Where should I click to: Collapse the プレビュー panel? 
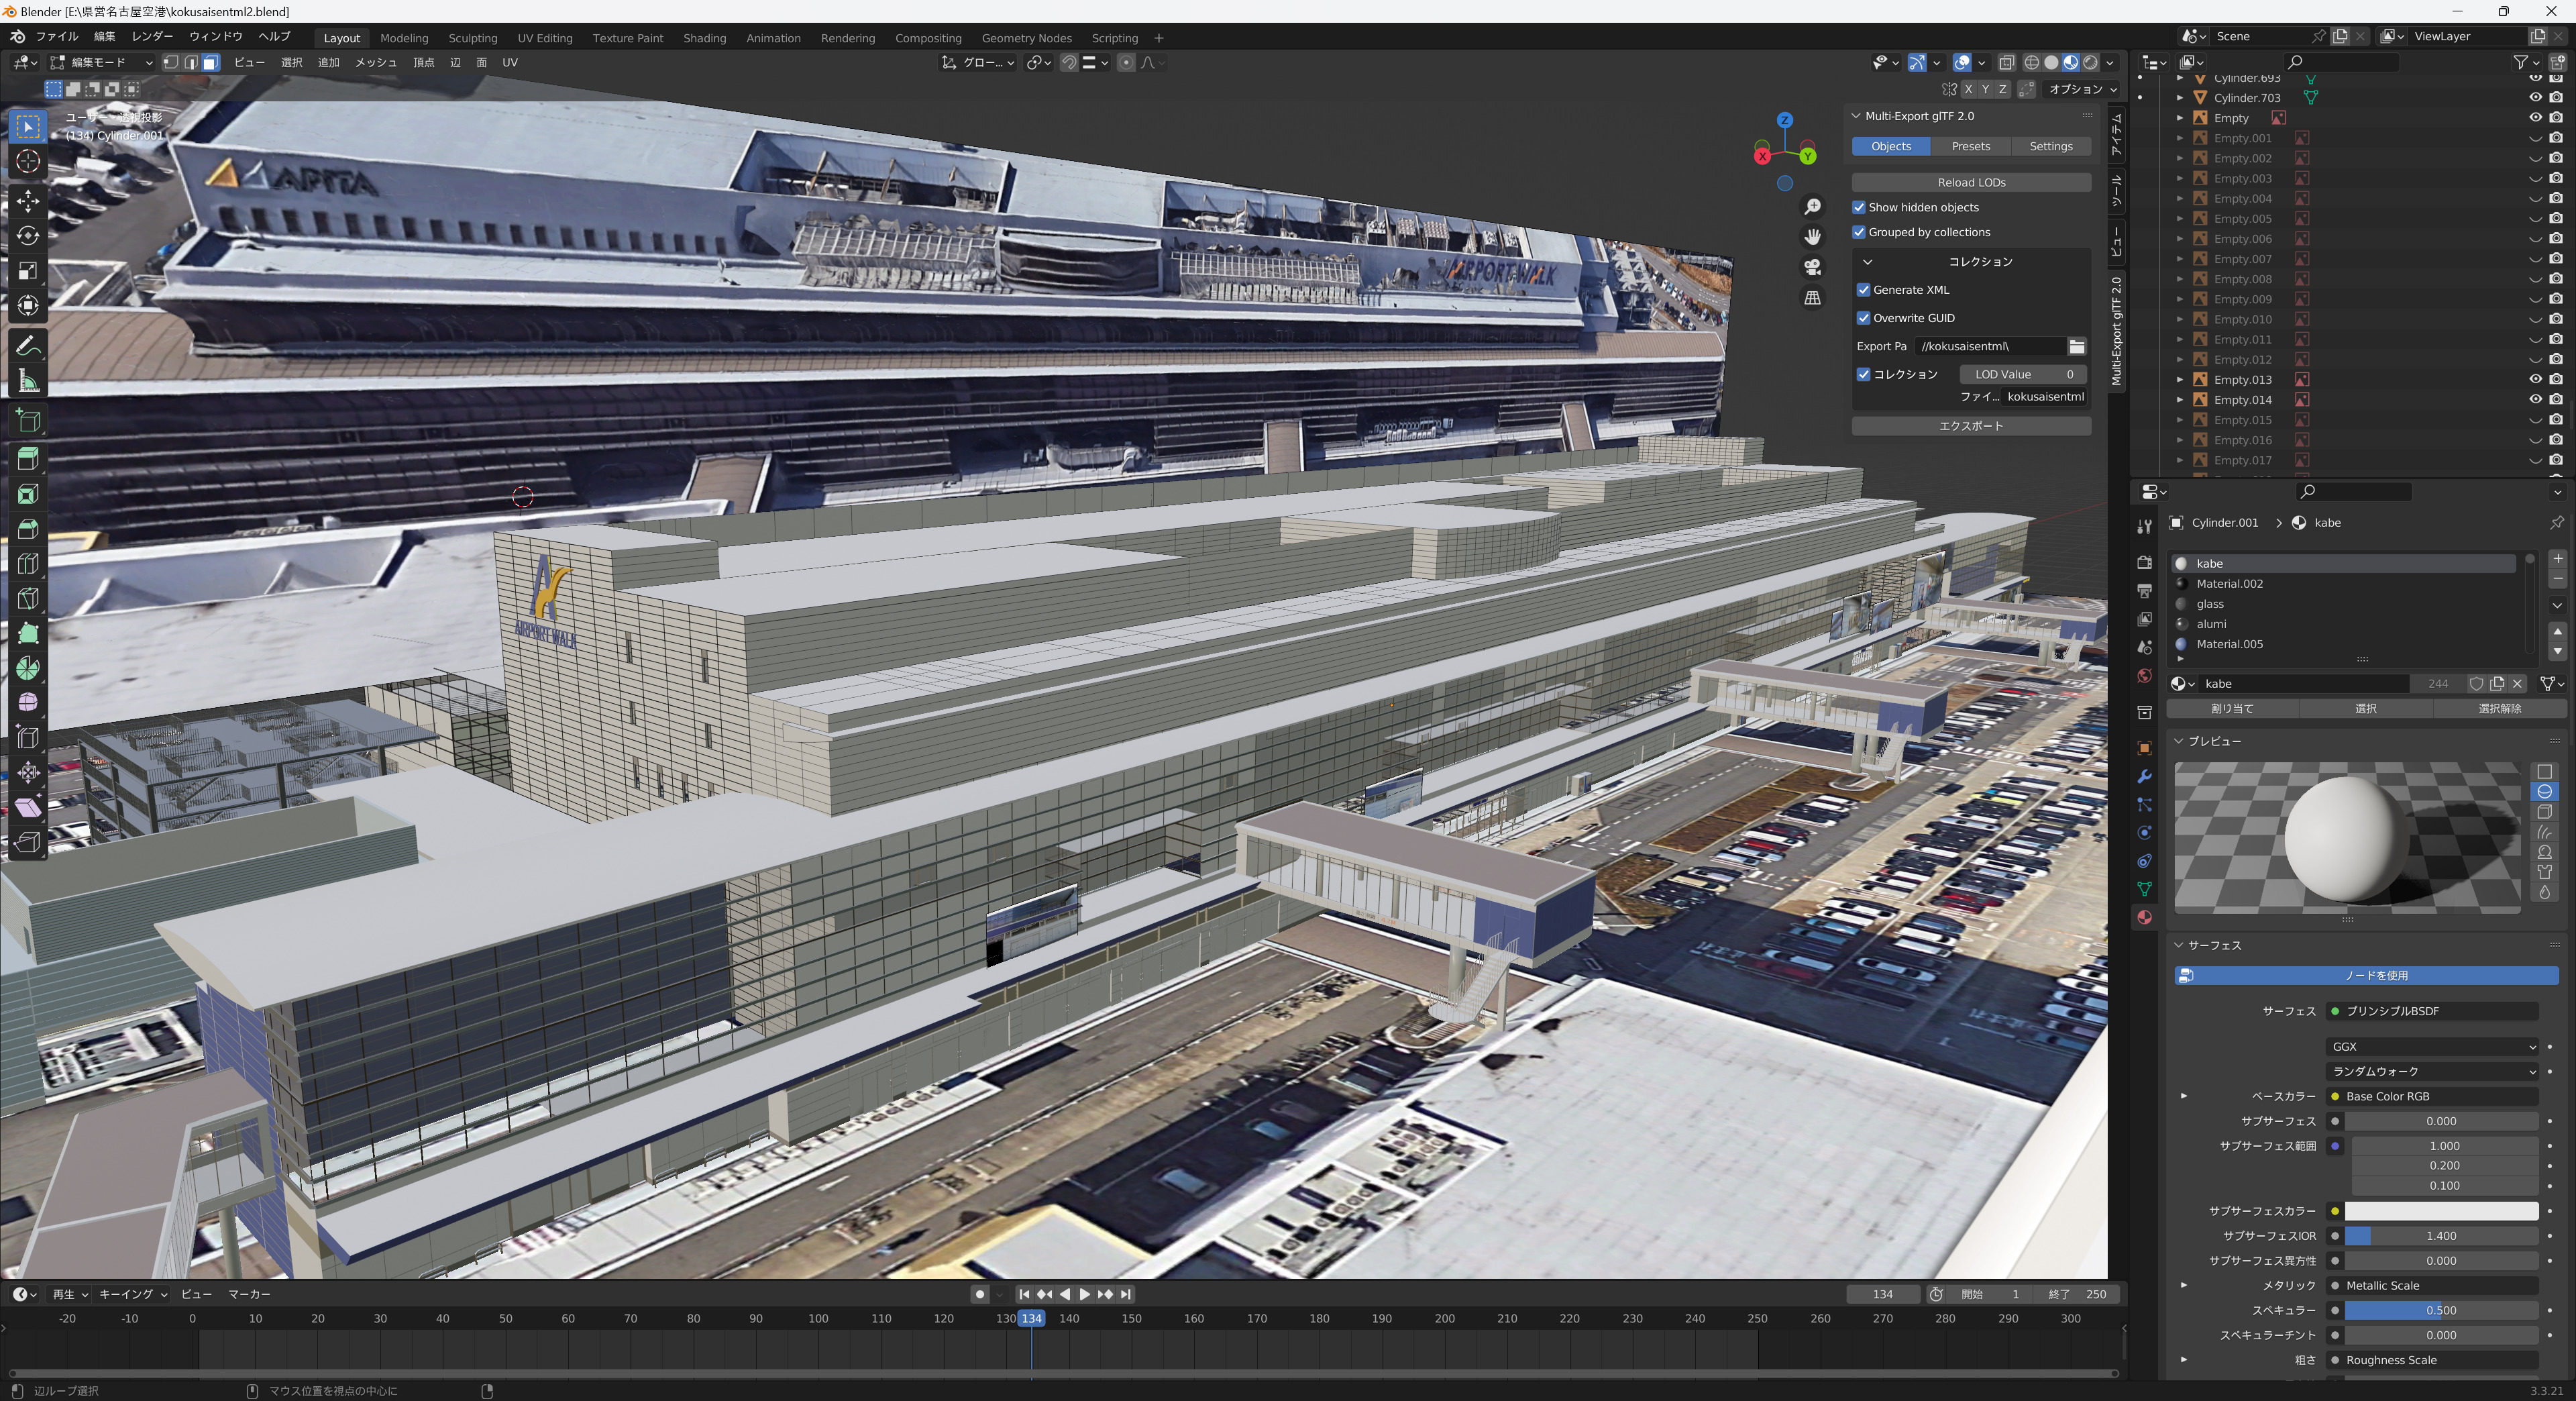coord(2179,741)
